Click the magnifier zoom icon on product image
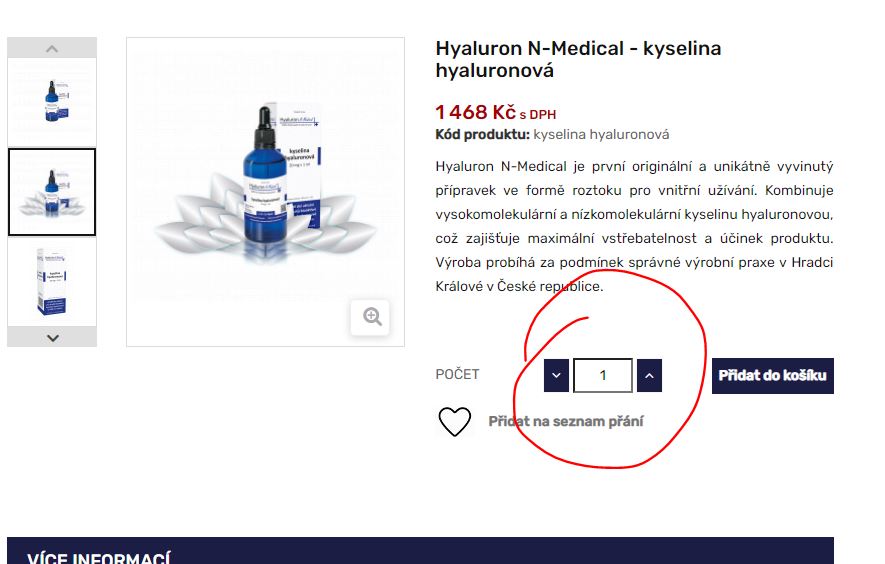Viewport: 885px width, 564px height. pos(370,317)
